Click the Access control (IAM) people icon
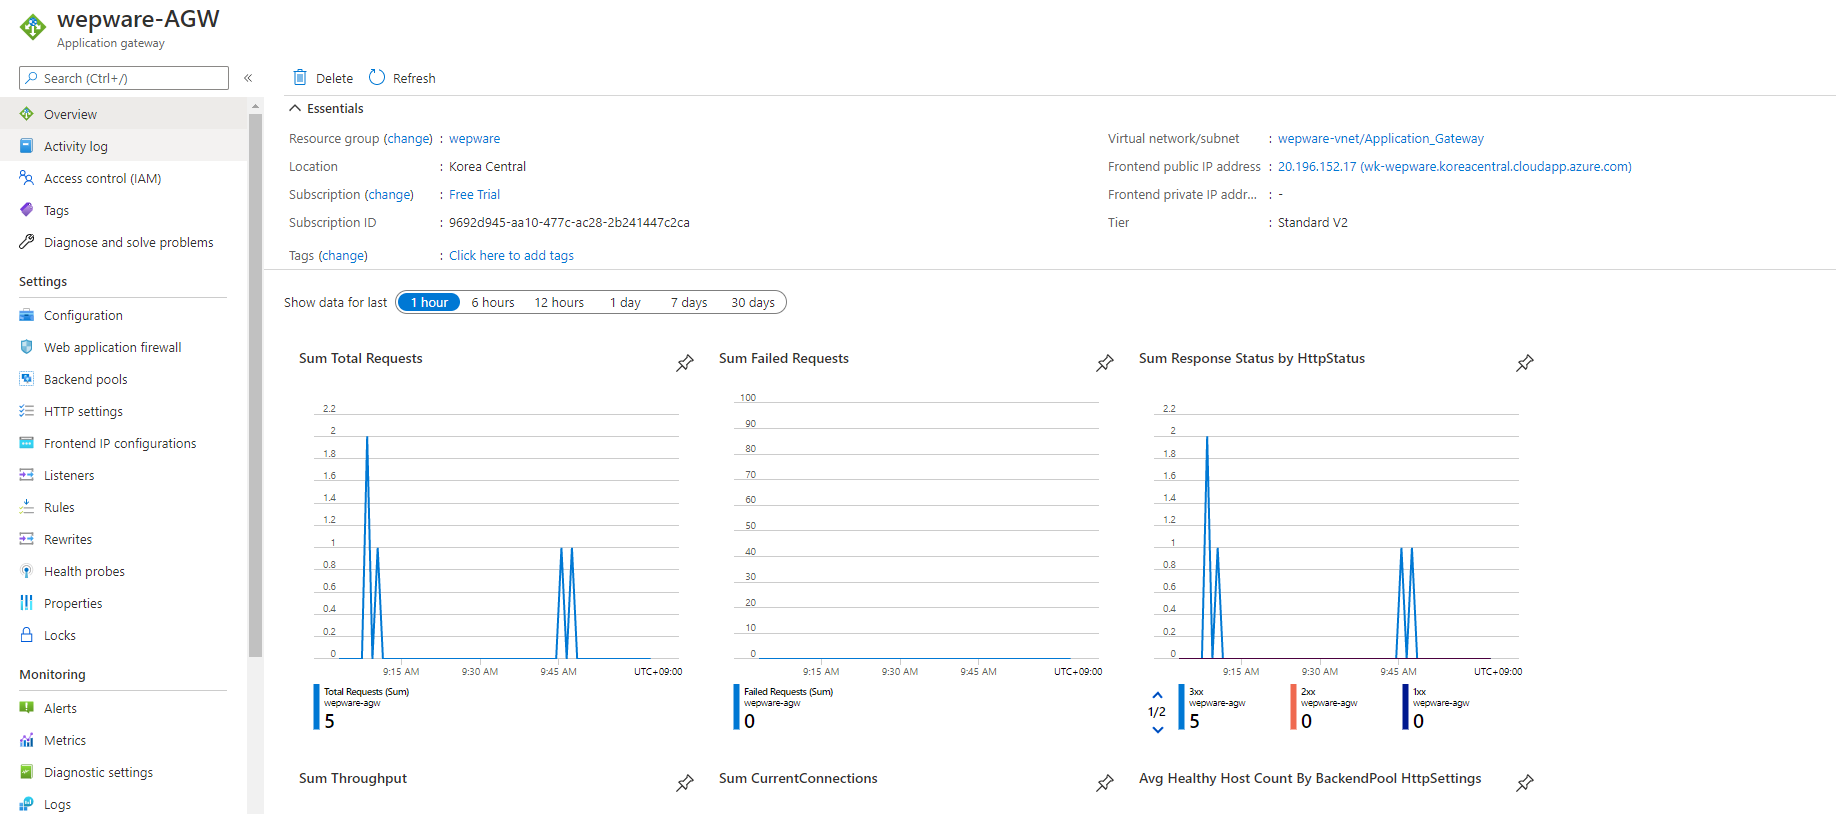Screen dimensions: 1836x814 point(27,178)
